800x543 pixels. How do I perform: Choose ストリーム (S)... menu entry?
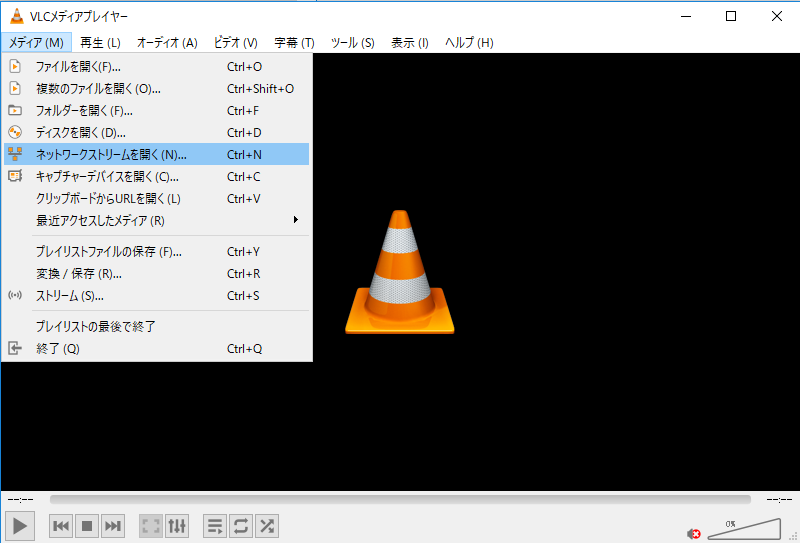(x=156, y=295)
